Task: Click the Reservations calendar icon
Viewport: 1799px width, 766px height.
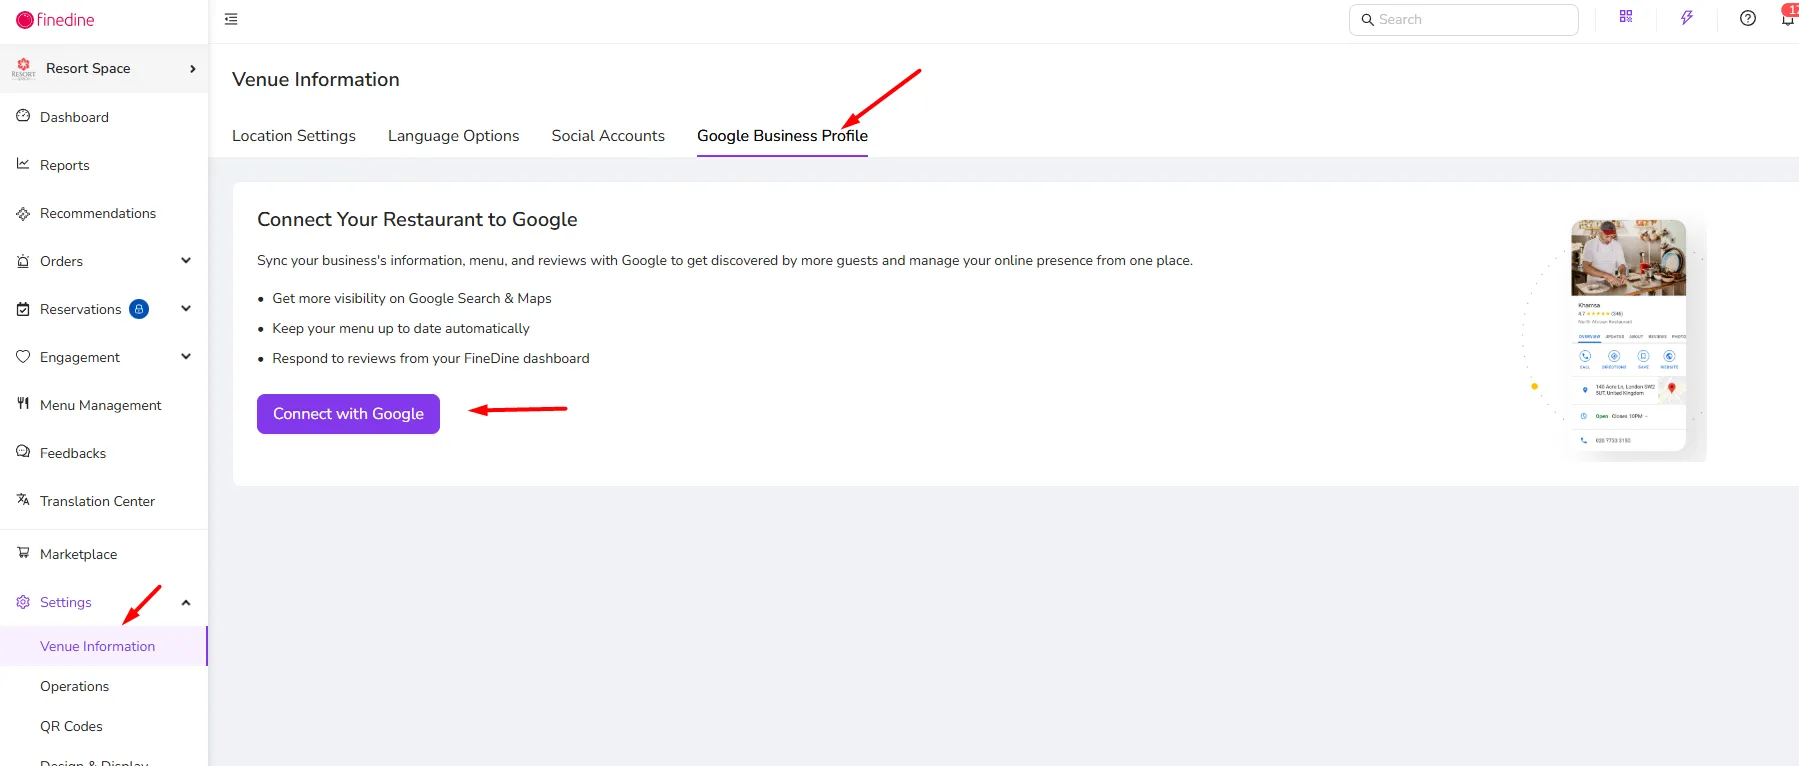Action: pos(23,309)
